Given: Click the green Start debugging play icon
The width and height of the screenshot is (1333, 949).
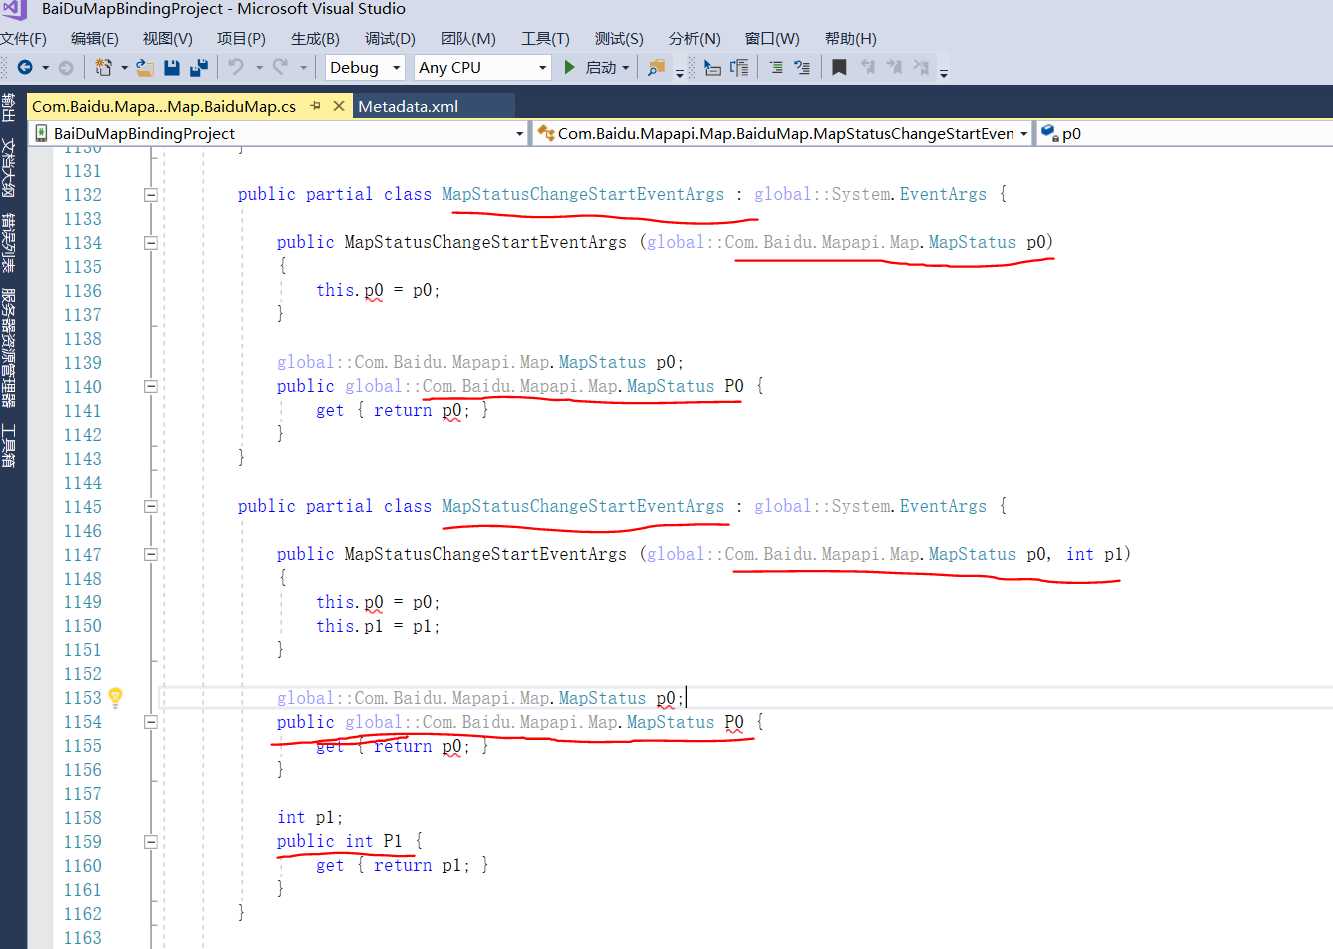Looking at the screenshot, I should (x=569, y=67).
